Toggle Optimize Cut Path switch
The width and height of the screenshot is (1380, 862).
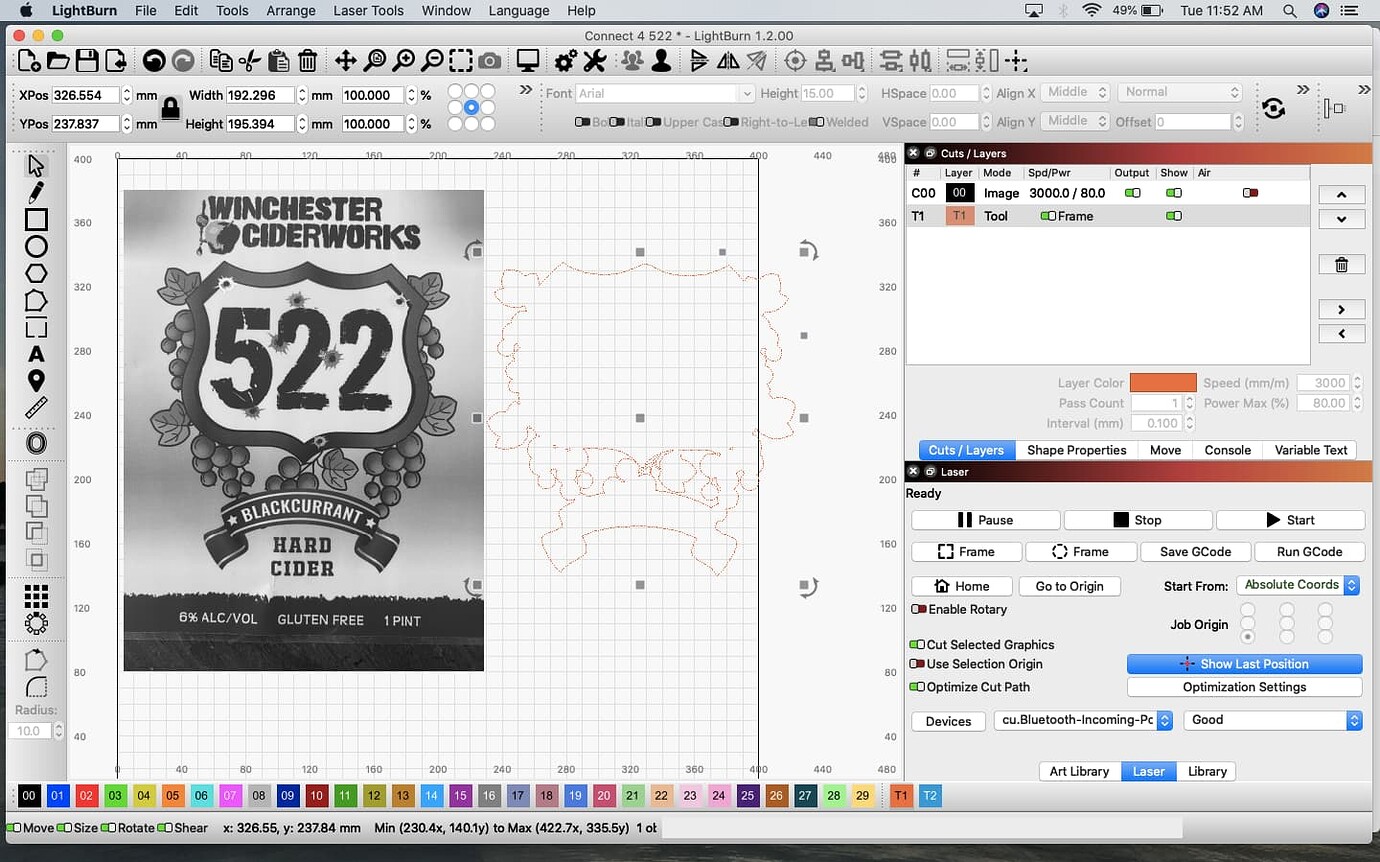pos(916,687)
